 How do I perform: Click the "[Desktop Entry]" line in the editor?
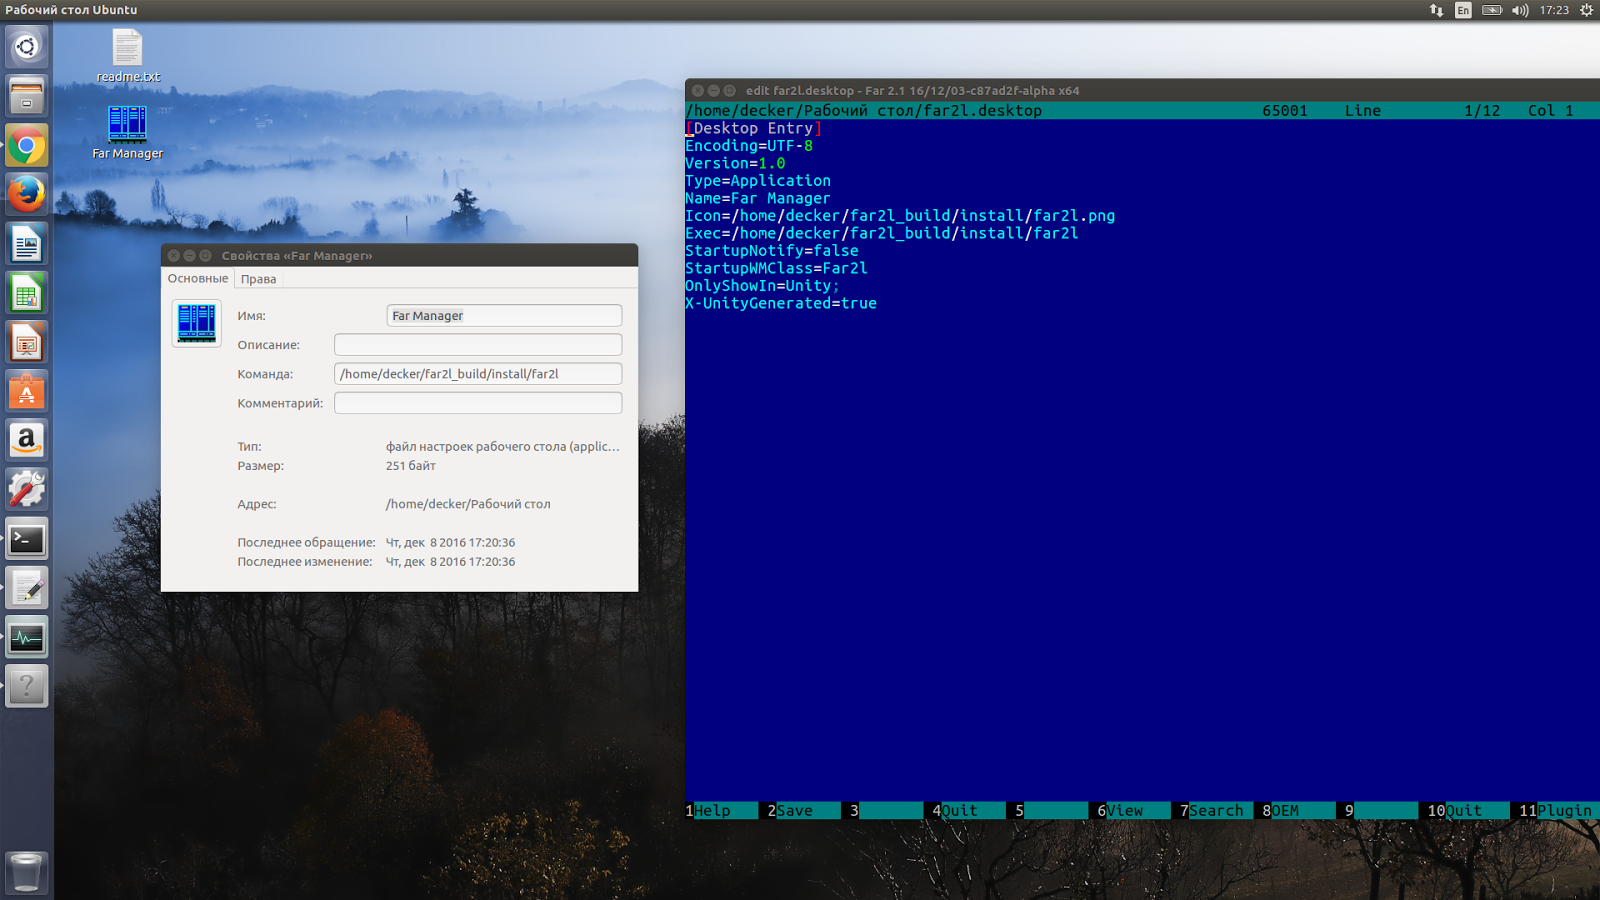[753, 129]
